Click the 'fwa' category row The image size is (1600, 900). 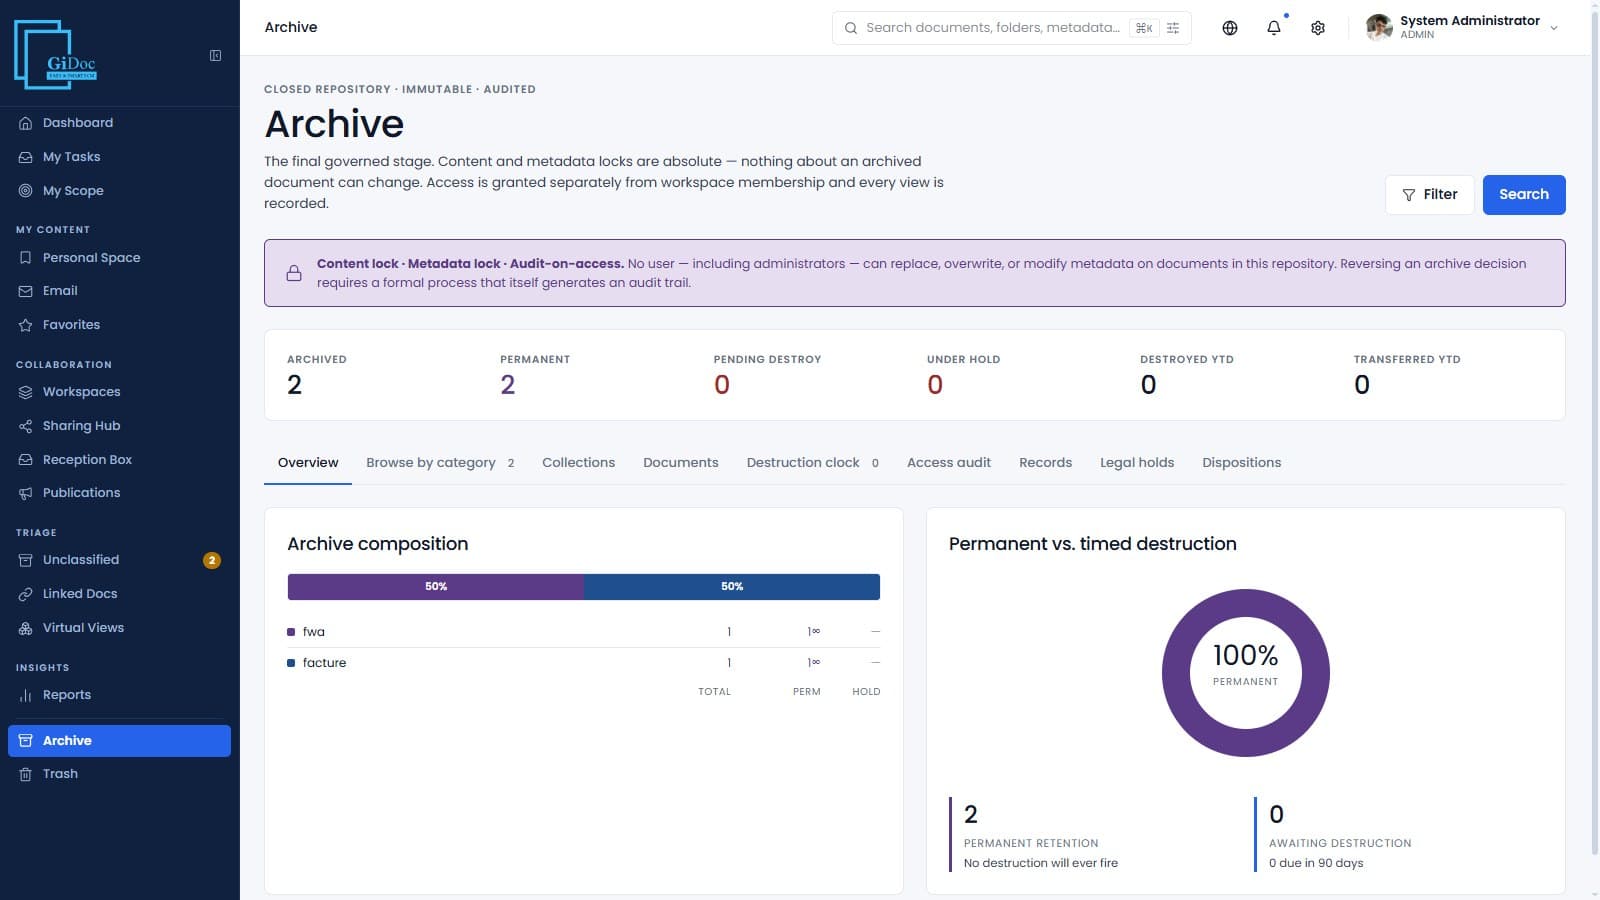coord(584,632)
